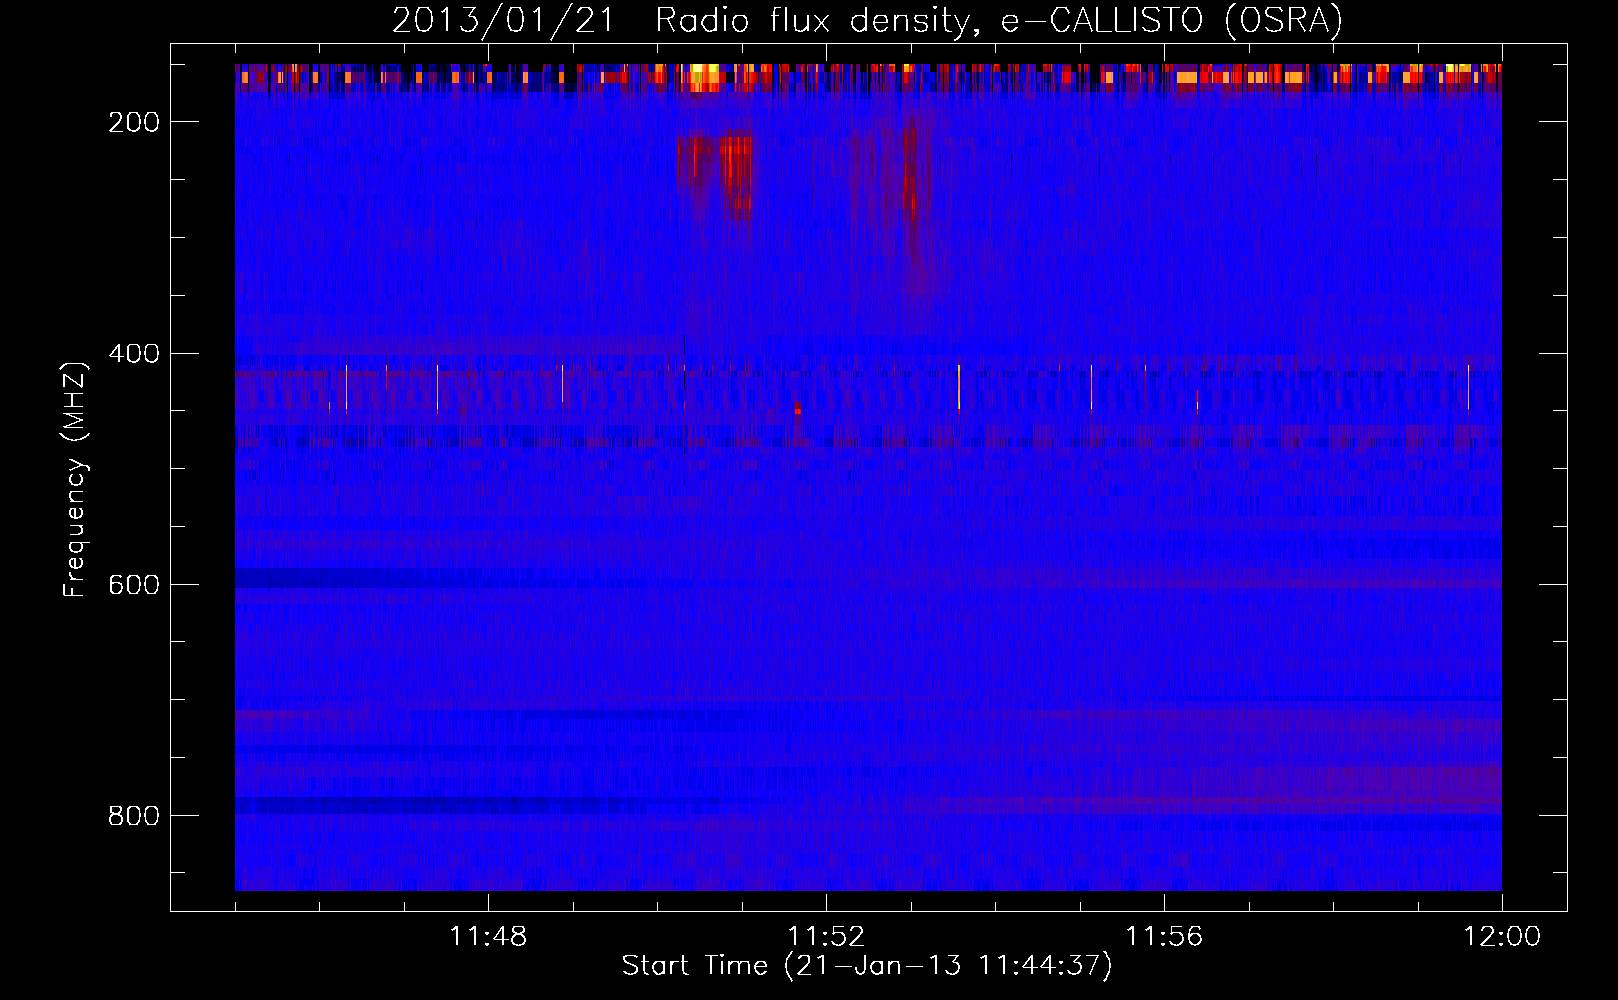This screenshot has height=1000, width=1618.
Task: Click the 11:52 time tick label
Action: click(x=826, y=937)
